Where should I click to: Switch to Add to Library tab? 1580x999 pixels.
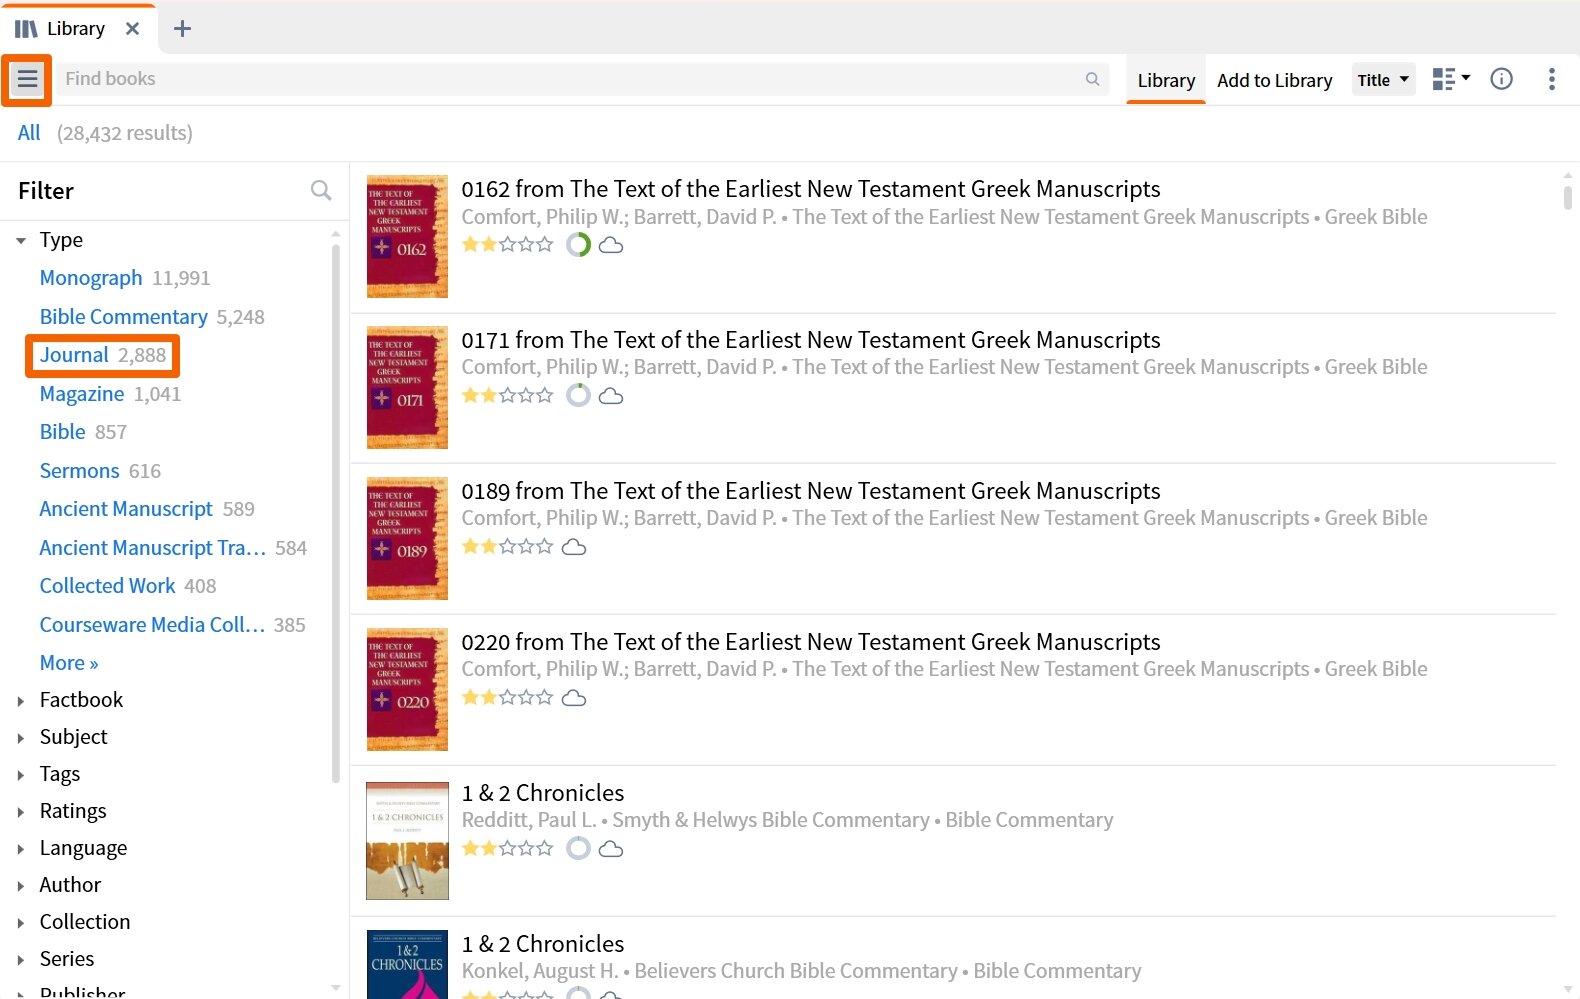(x=1274, y=81)
